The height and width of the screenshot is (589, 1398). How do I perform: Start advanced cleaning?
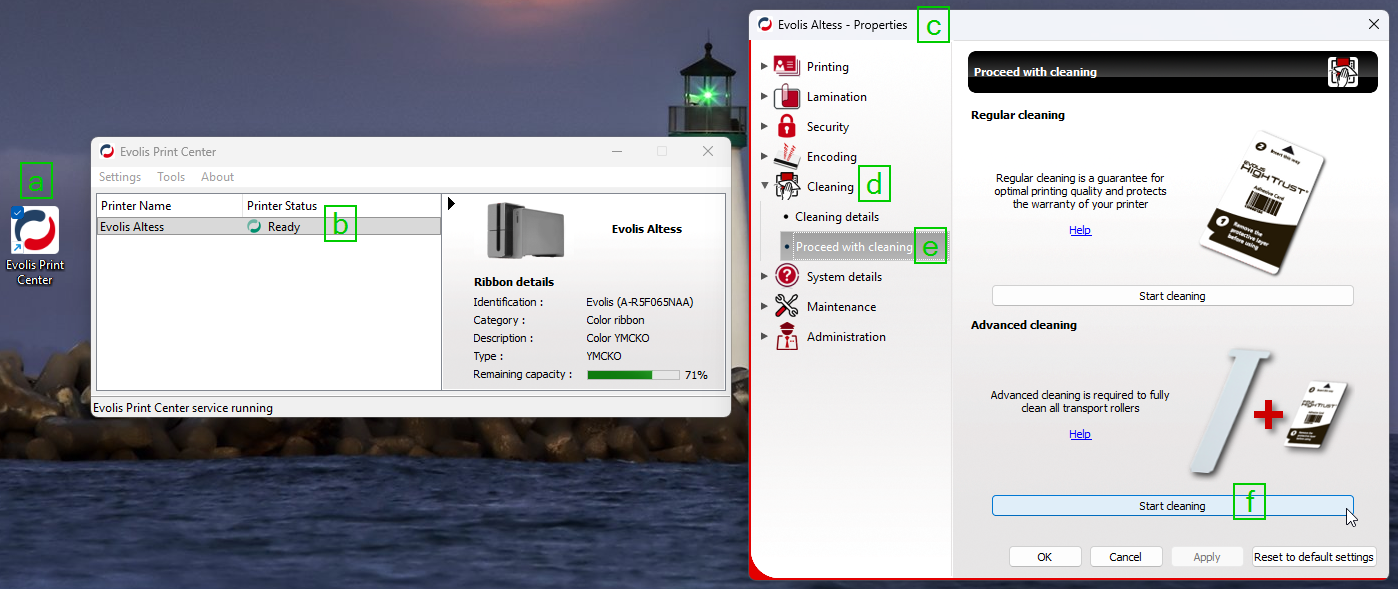pos(1172,506)
